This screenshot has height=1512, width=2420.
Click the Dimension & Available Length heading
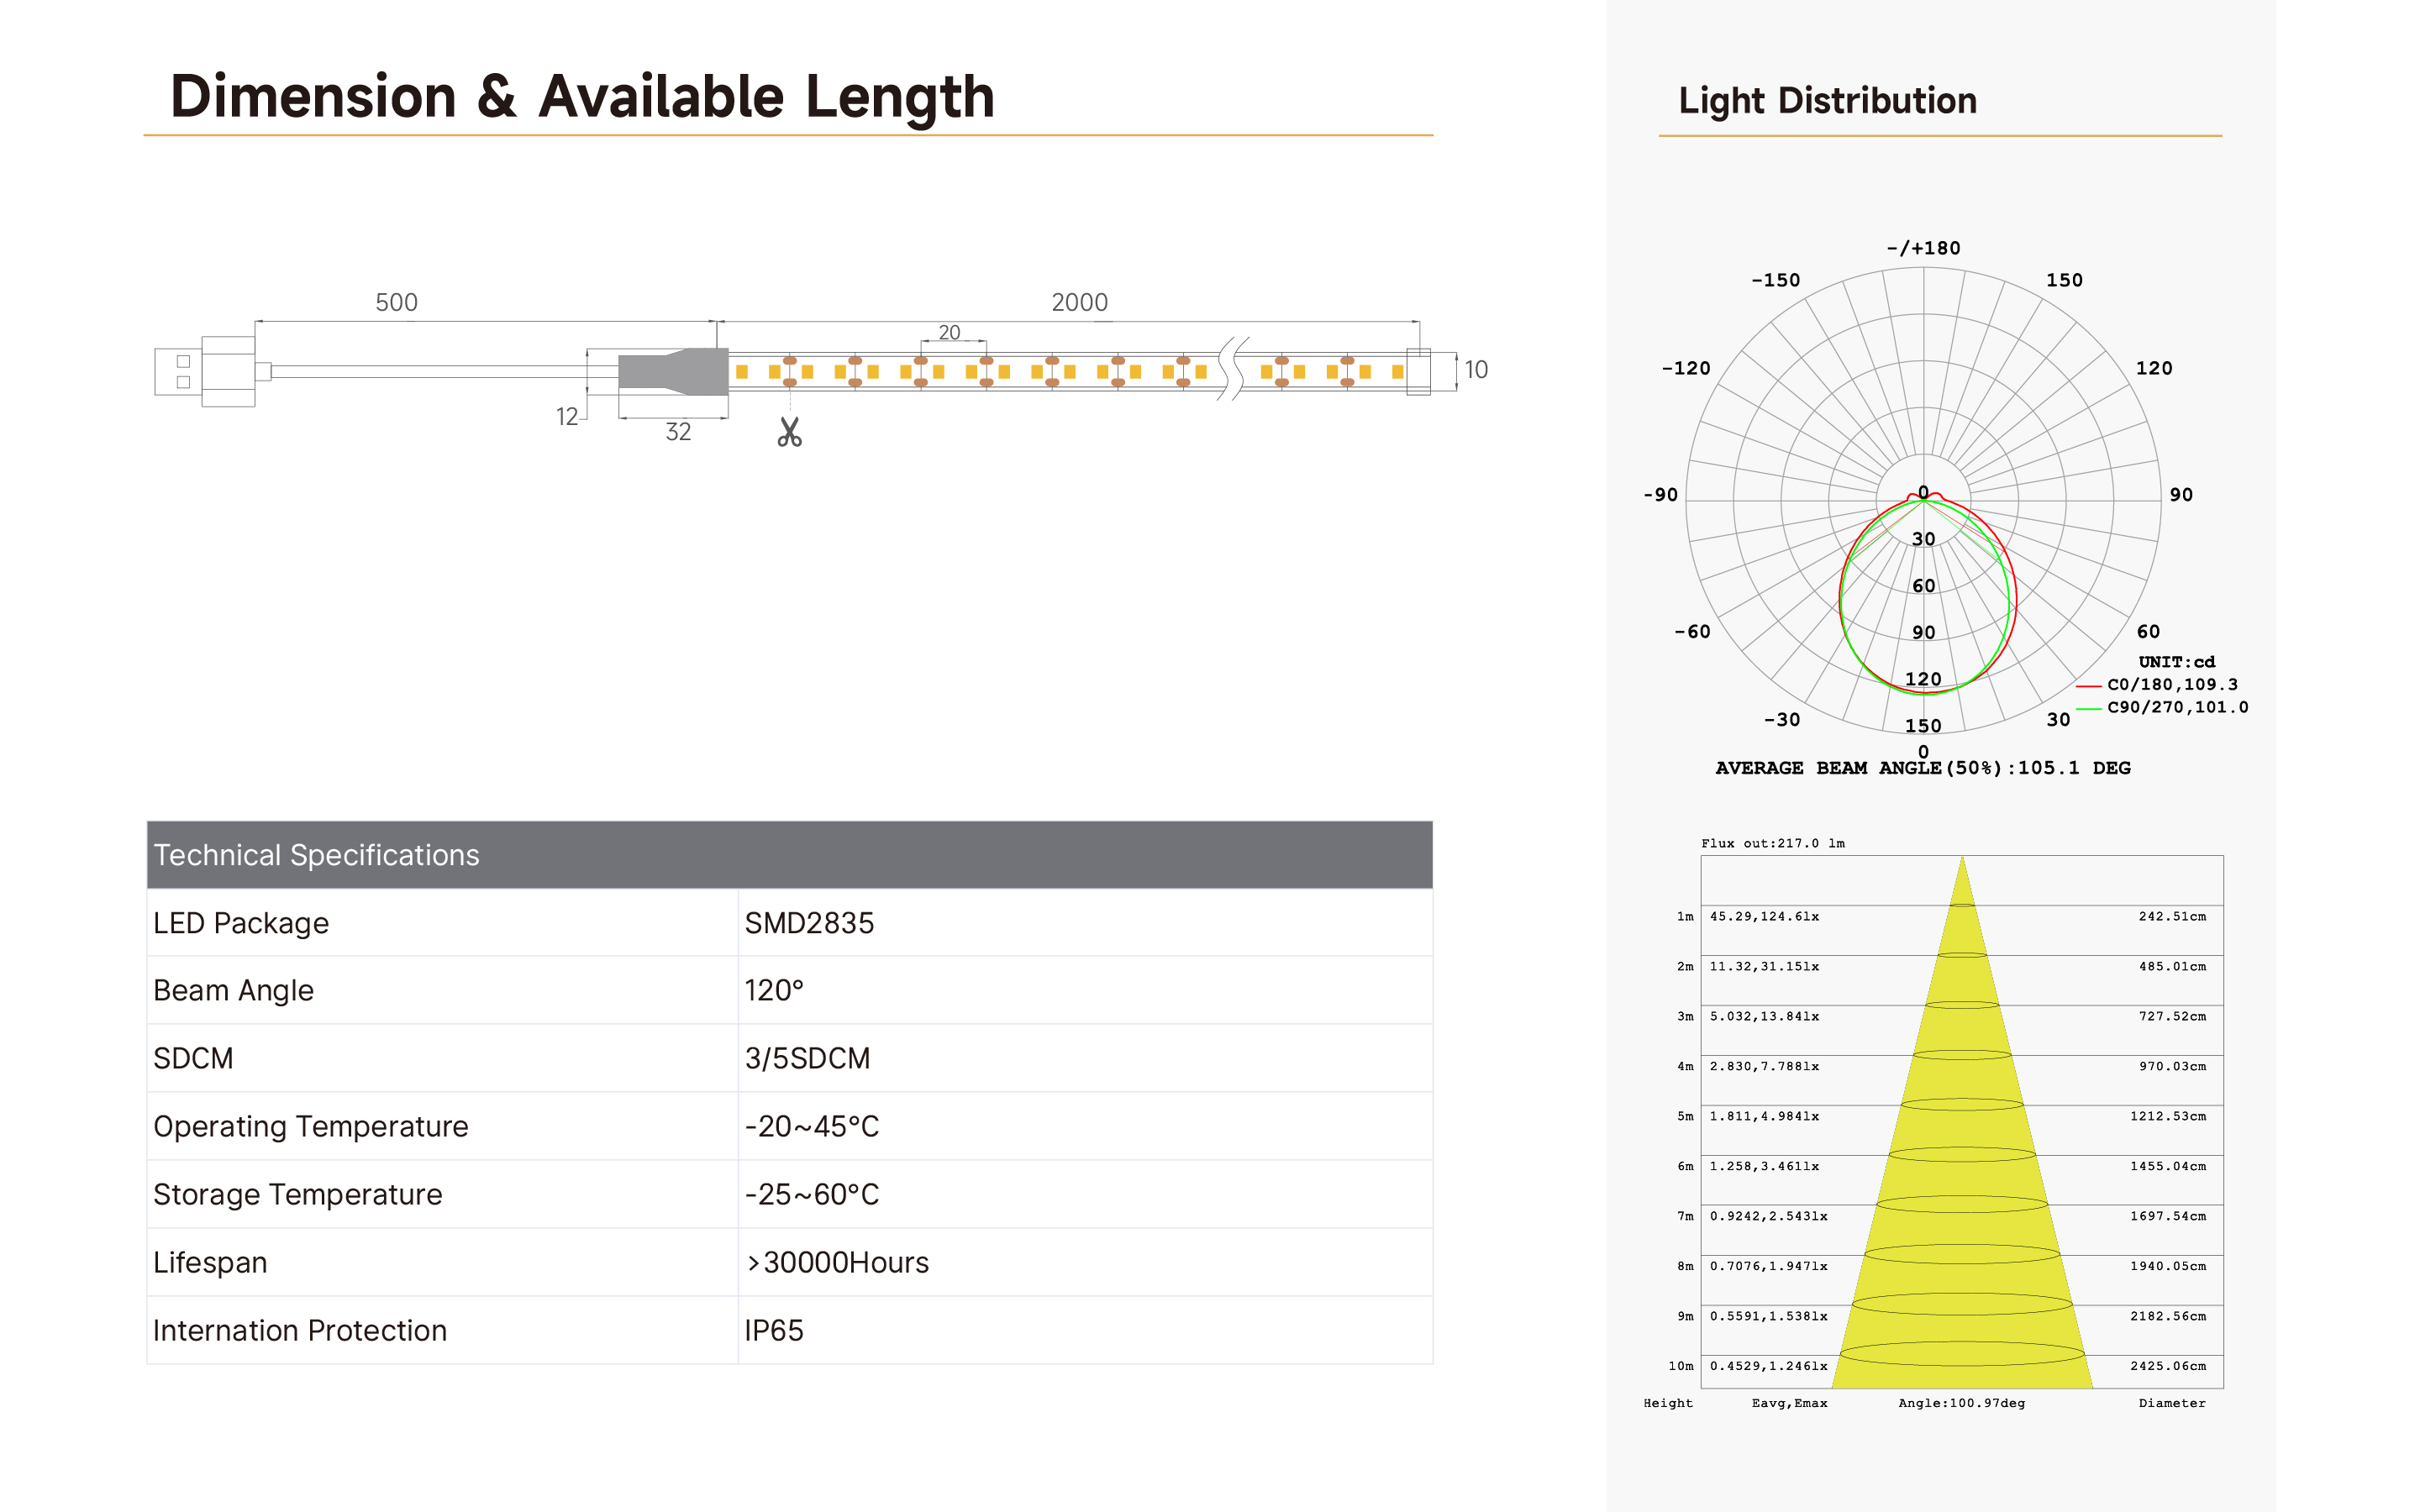point(582,97)
